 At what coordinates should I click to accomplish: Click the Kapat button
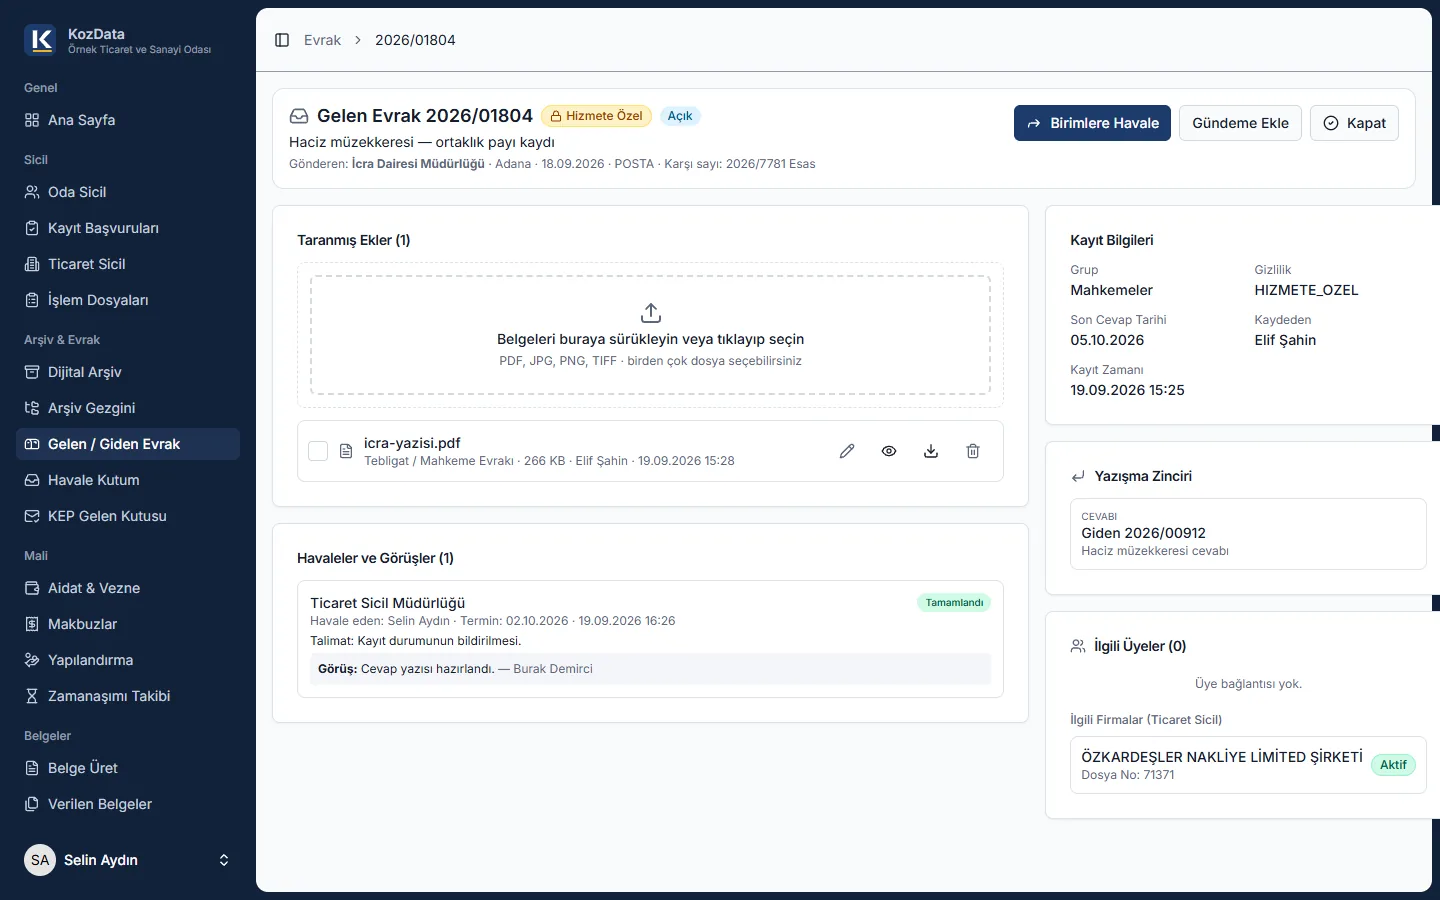(x=1354, y=123)
